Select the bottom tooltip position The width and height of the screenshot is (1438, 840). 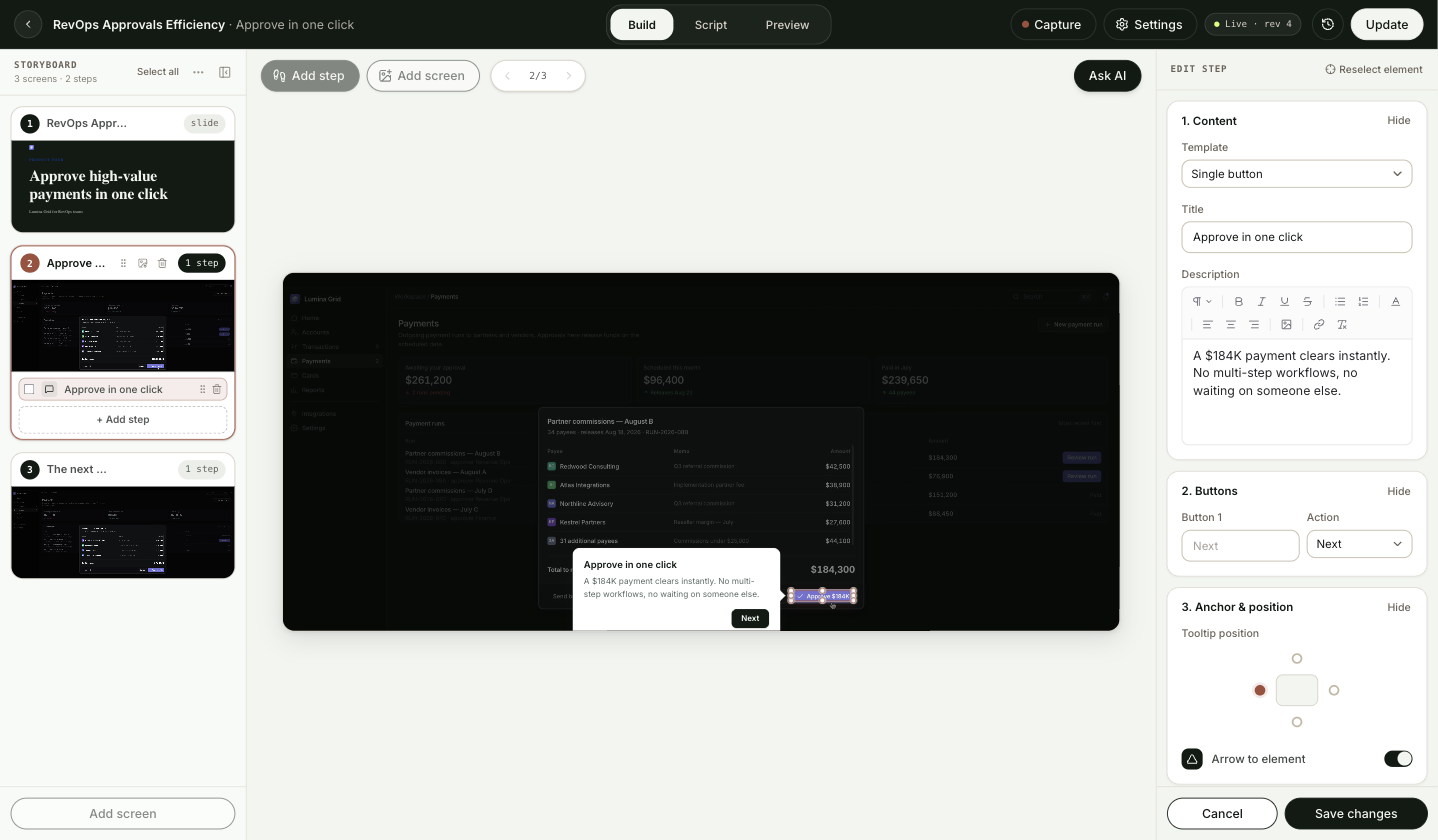tap(1297, 722)
